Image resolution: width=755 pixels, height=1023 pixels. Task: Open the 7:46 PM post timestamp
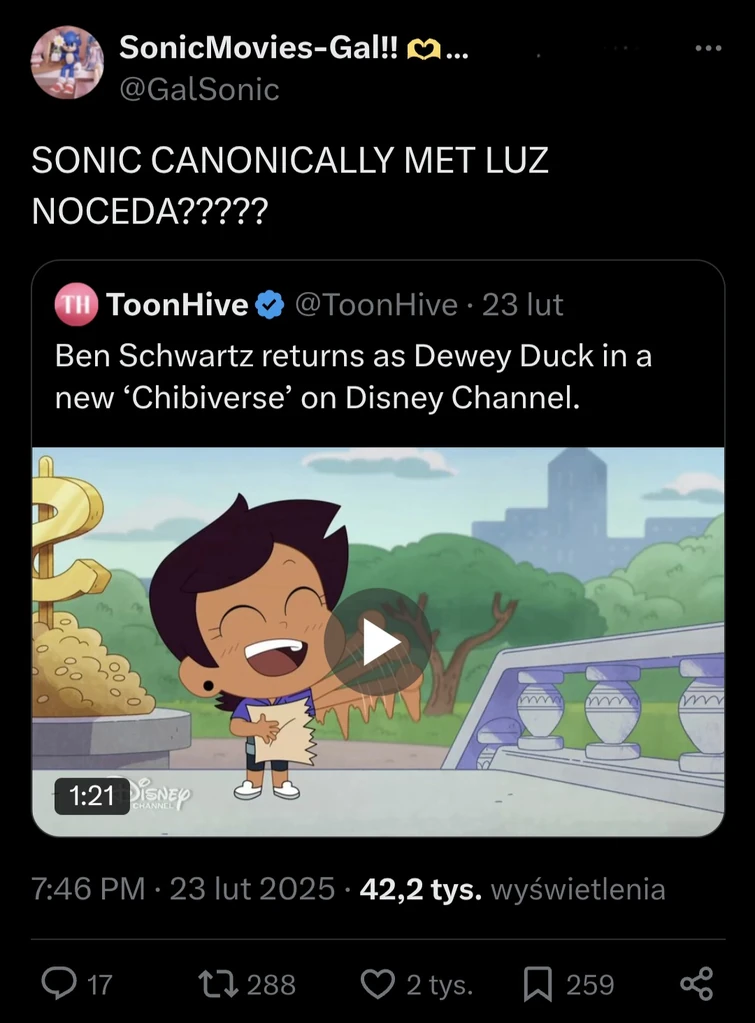(89, 889)
